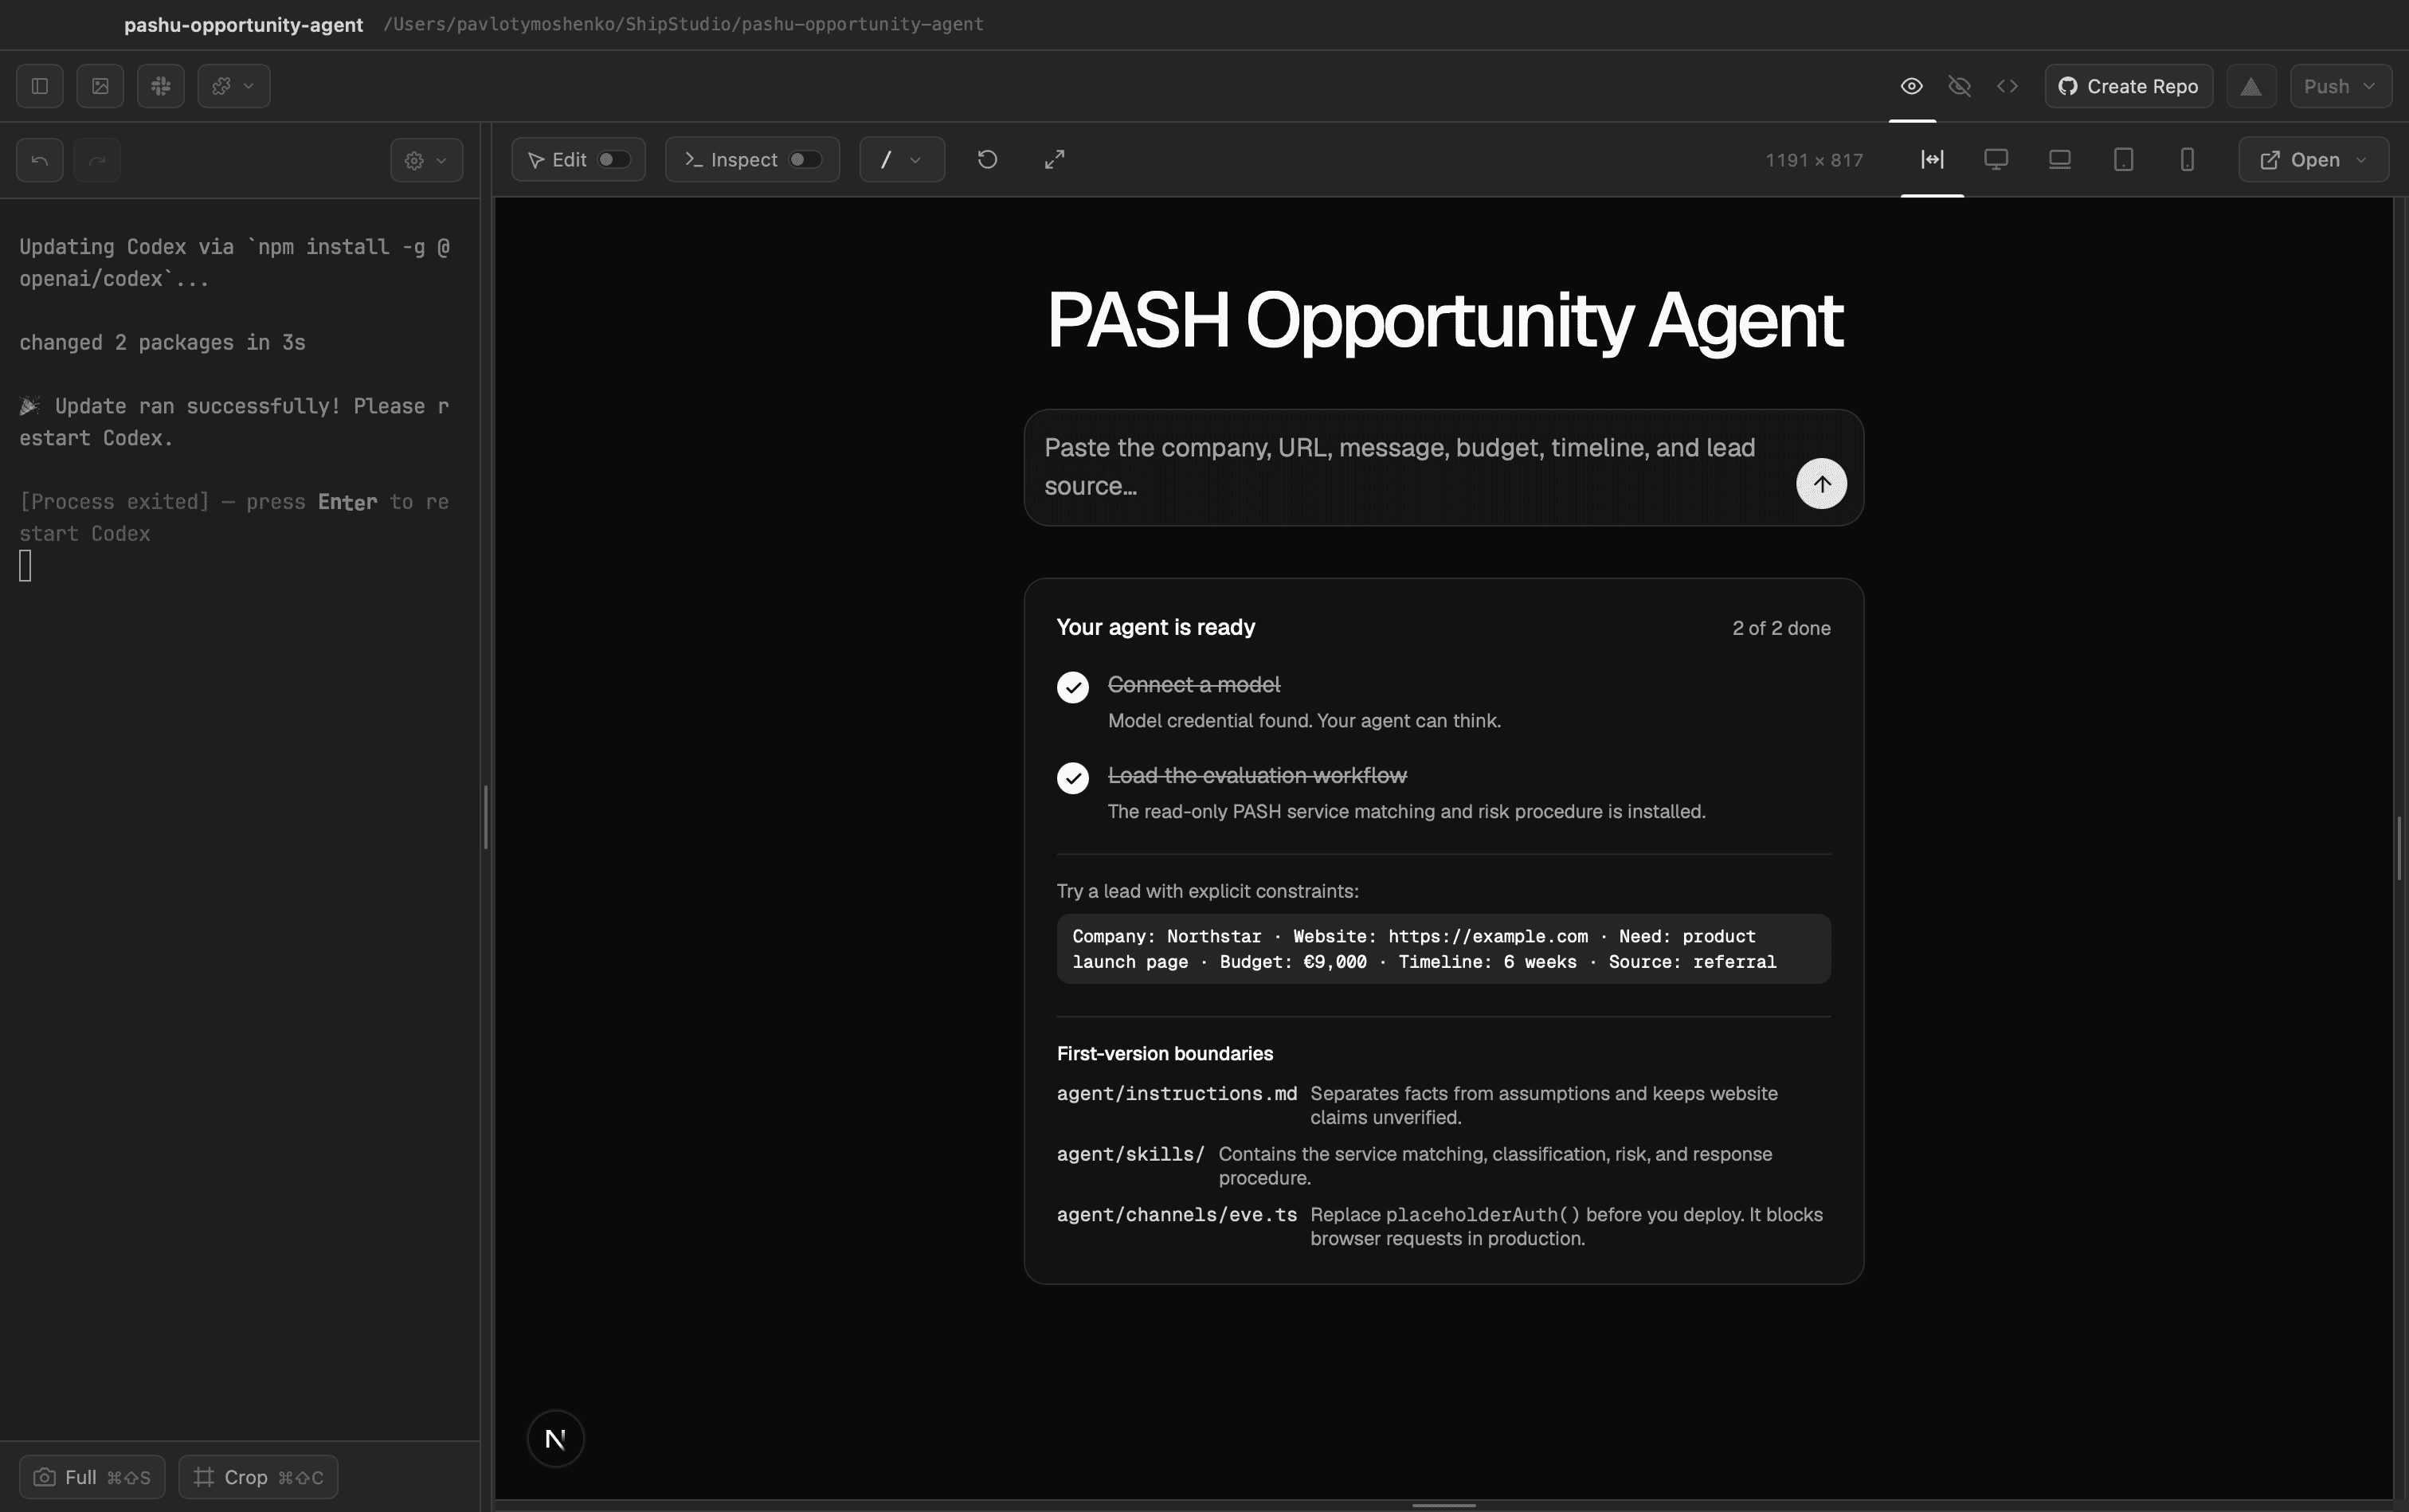Open the preview Open dropdown
The width and height of the screenshot is (2409, 1512).
click(2314, 160)
